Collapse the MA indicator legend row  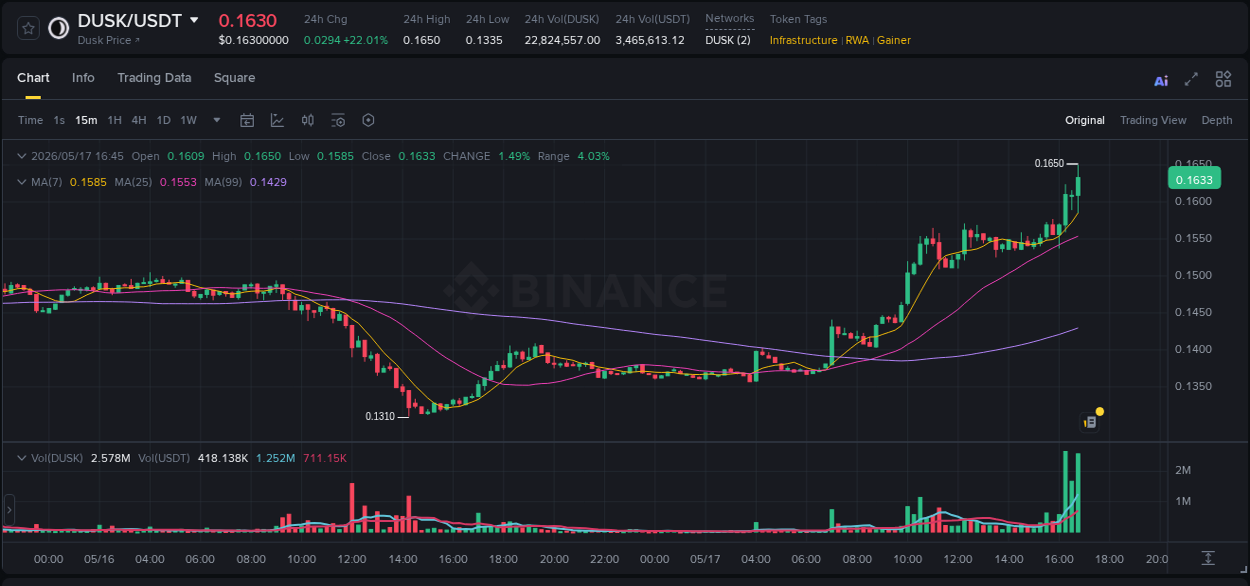pos(21,182)
